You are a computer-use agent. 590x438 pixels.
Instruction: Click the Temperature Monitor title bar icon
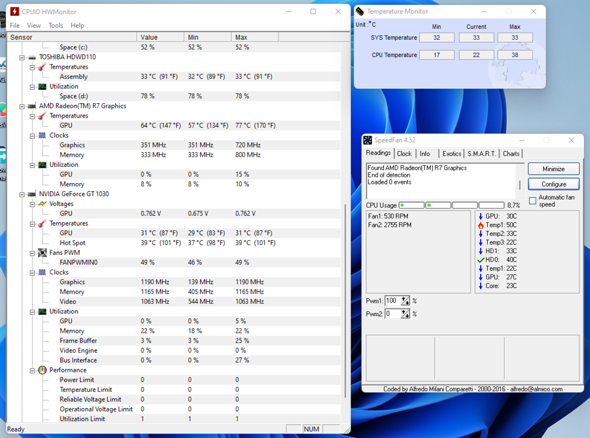[360, 12]
